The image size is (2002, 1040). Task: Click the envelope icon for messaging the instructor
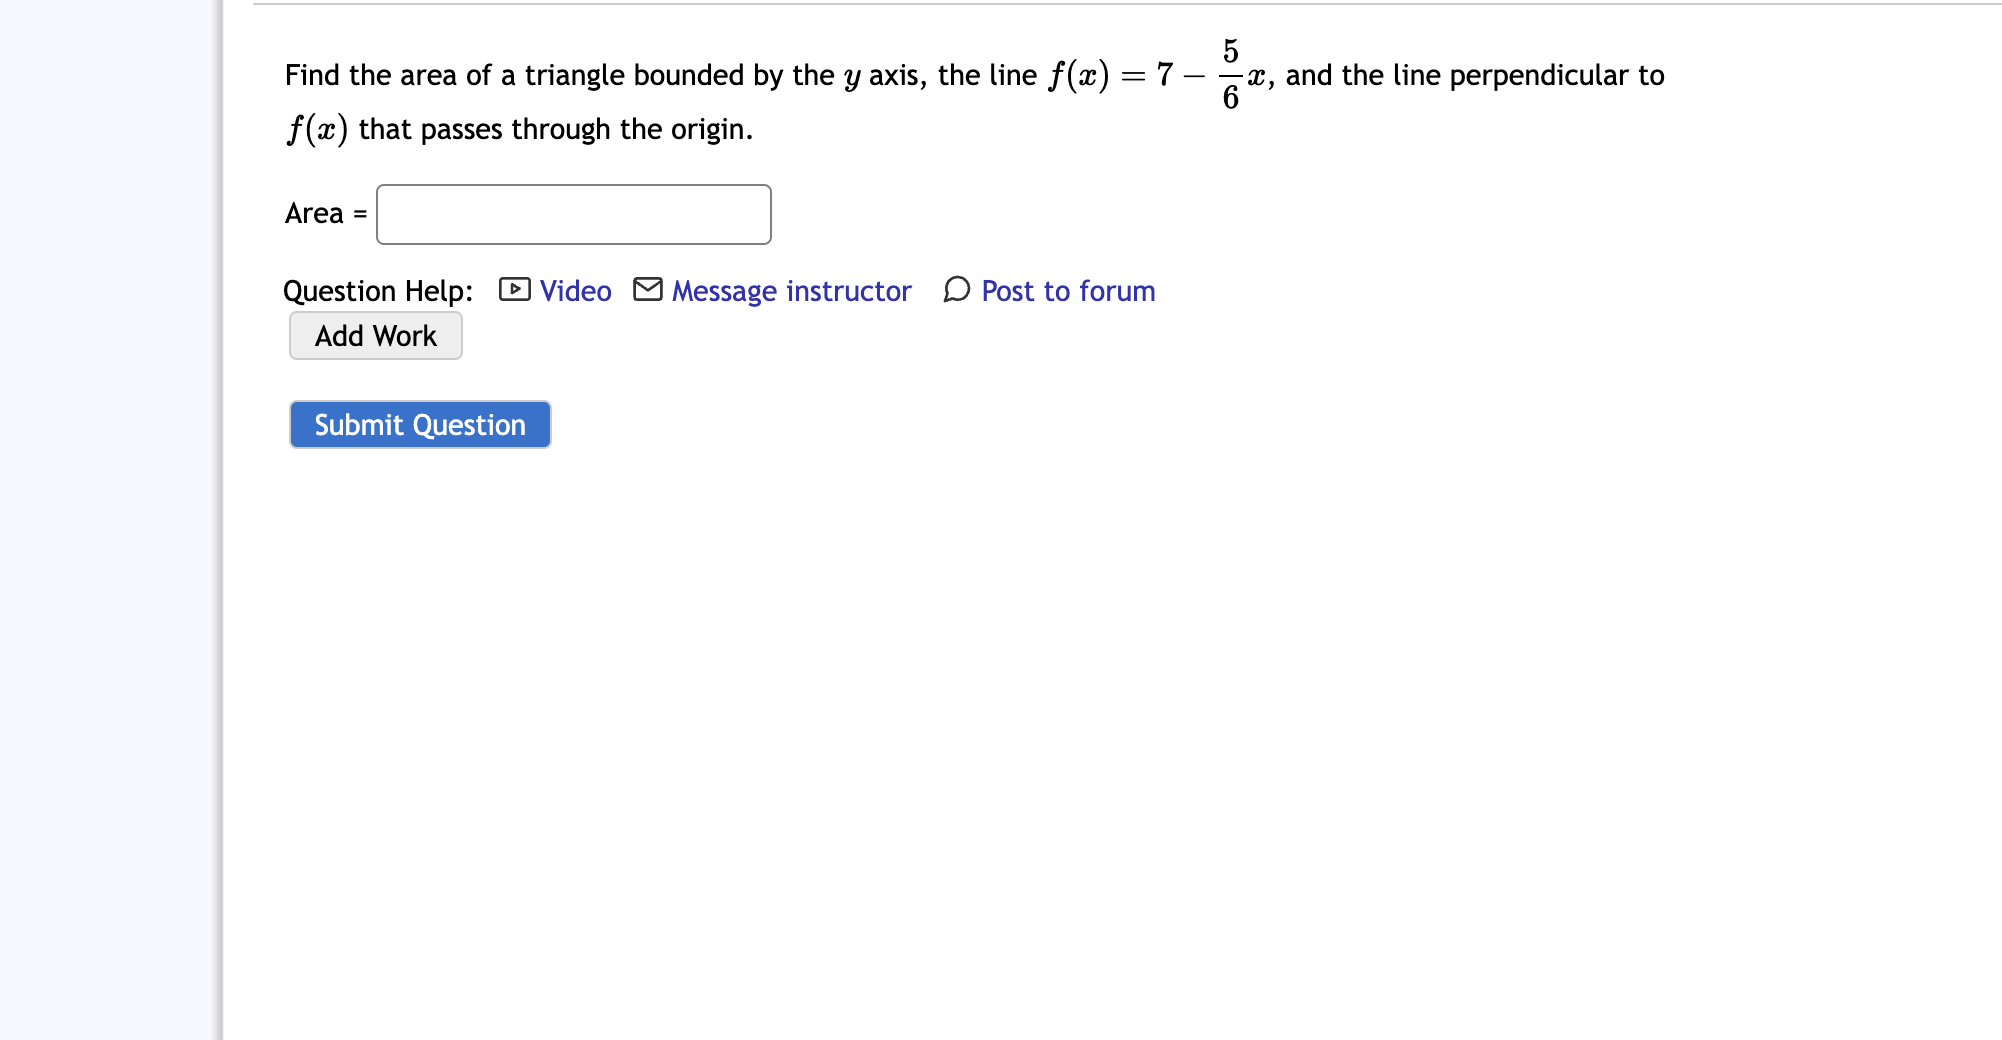(647, 290)
